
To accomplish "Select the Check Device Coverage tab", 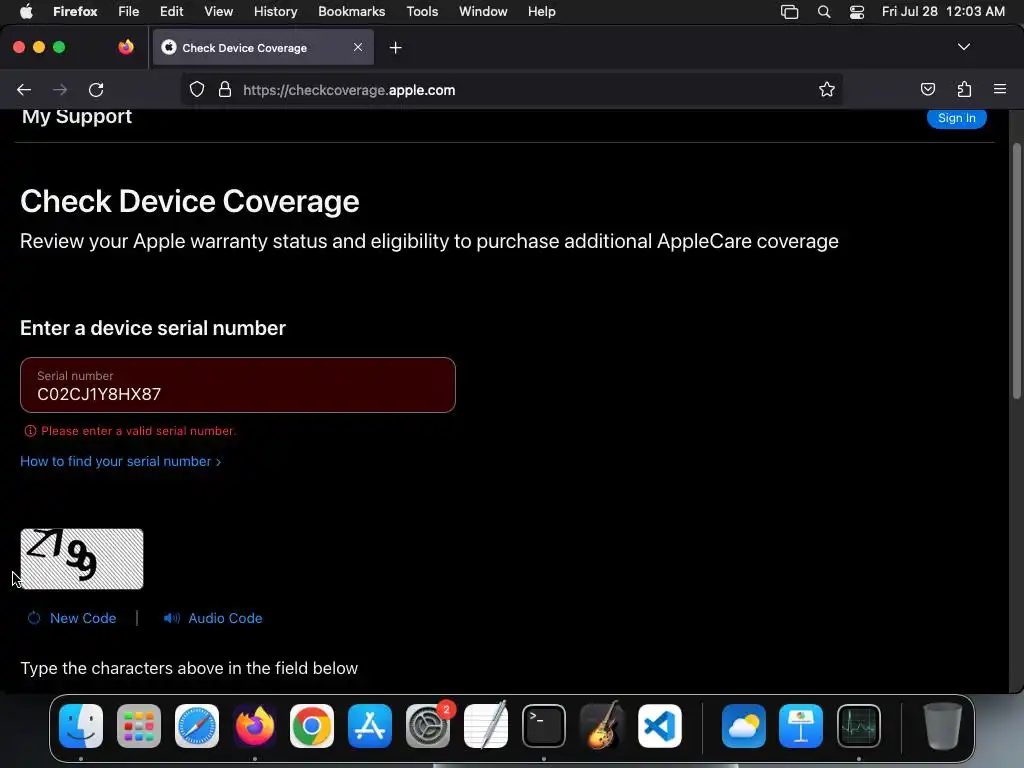I will coord(263,47).
